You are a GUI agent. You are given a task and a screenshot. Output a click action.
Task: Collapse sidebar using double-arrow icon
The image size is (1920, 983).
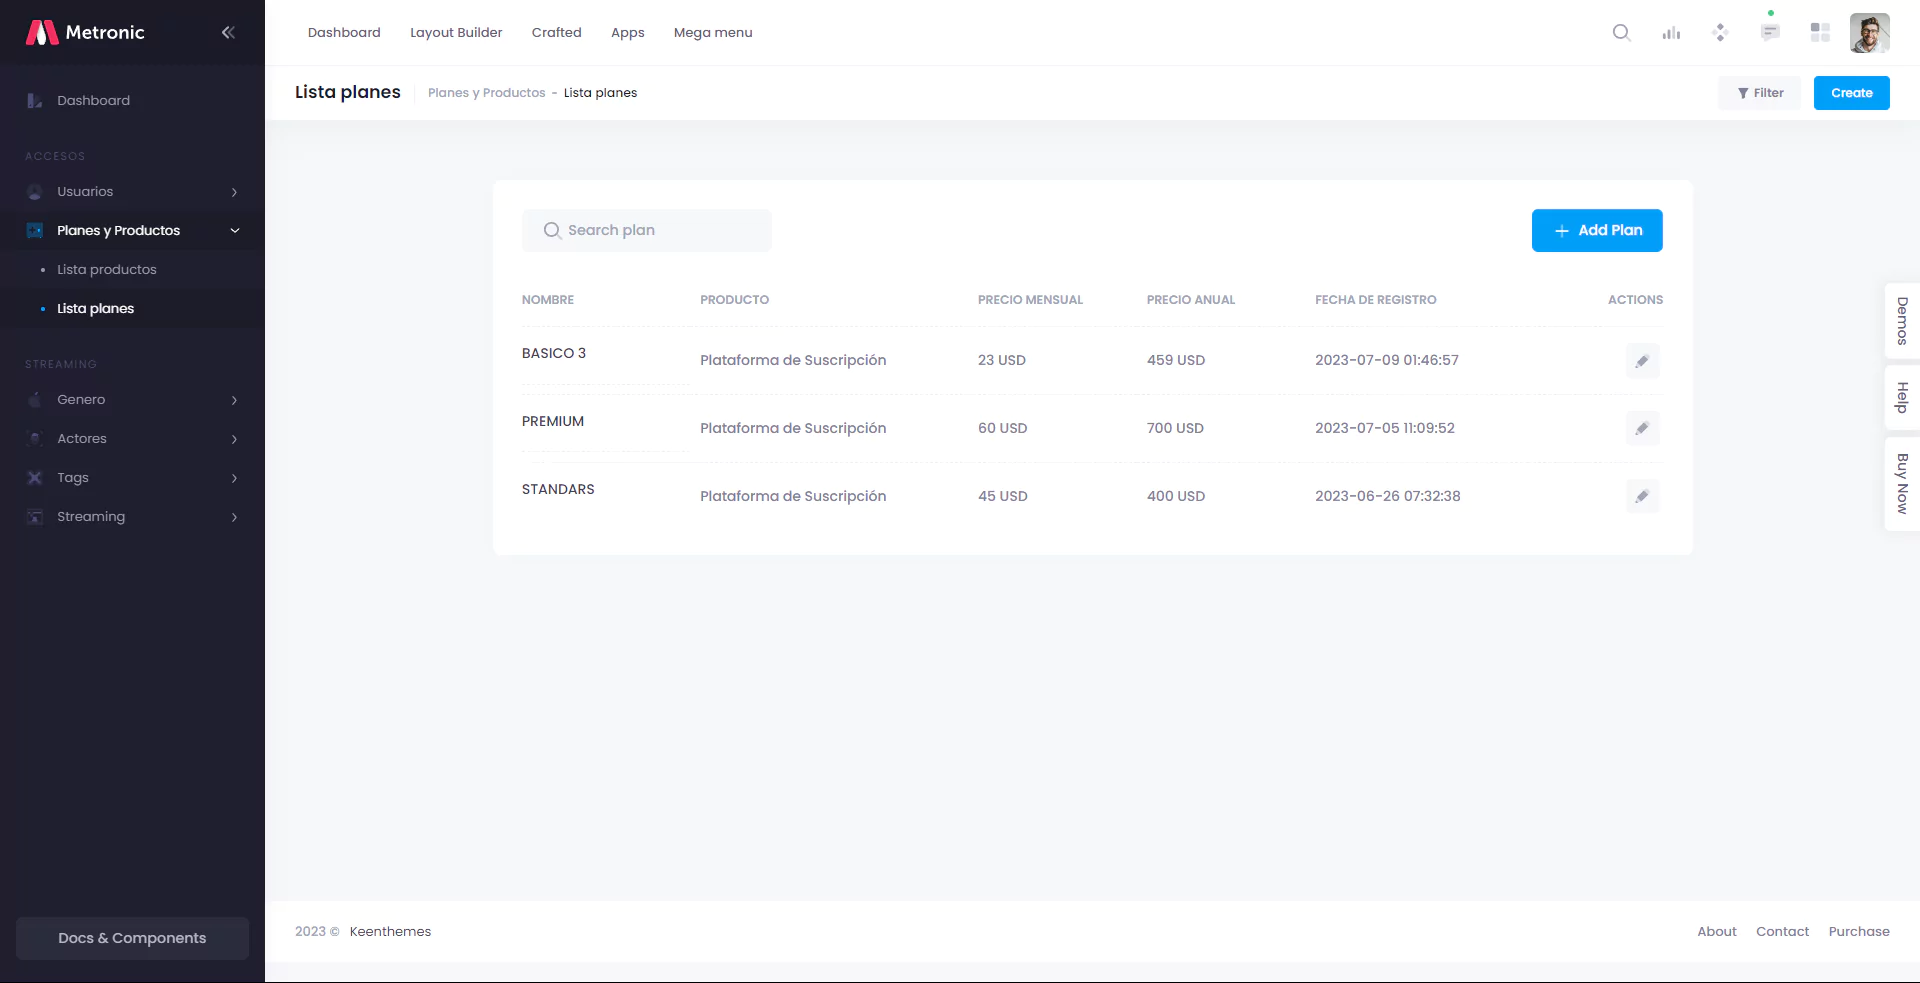[228, 33]
